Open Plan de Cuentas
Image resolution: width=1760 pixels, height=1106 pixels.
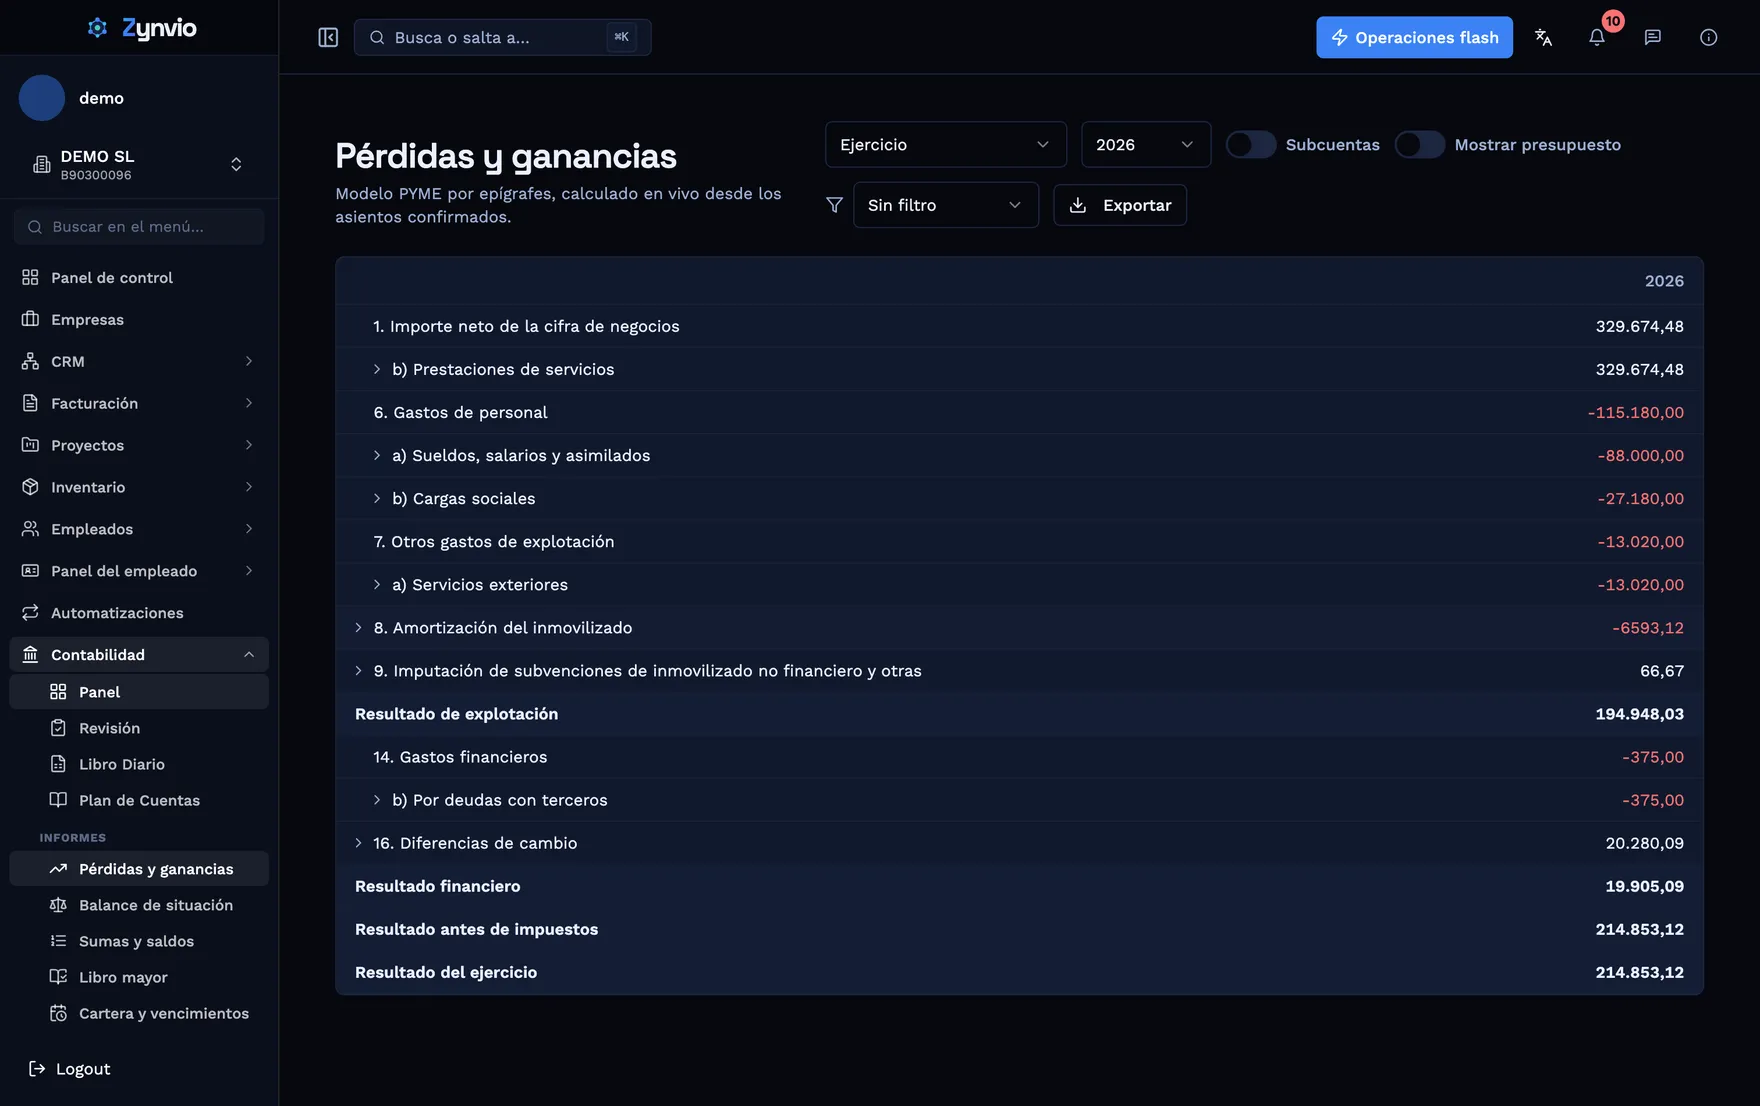click(139, 800)
